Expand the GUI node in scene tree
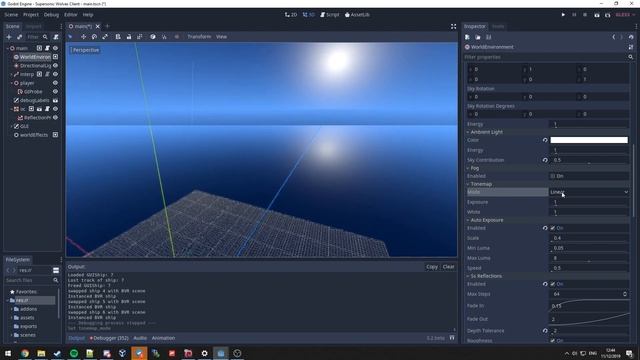This screenshot has width=640, height=360. pyautogui.click(x=11, y=127)
